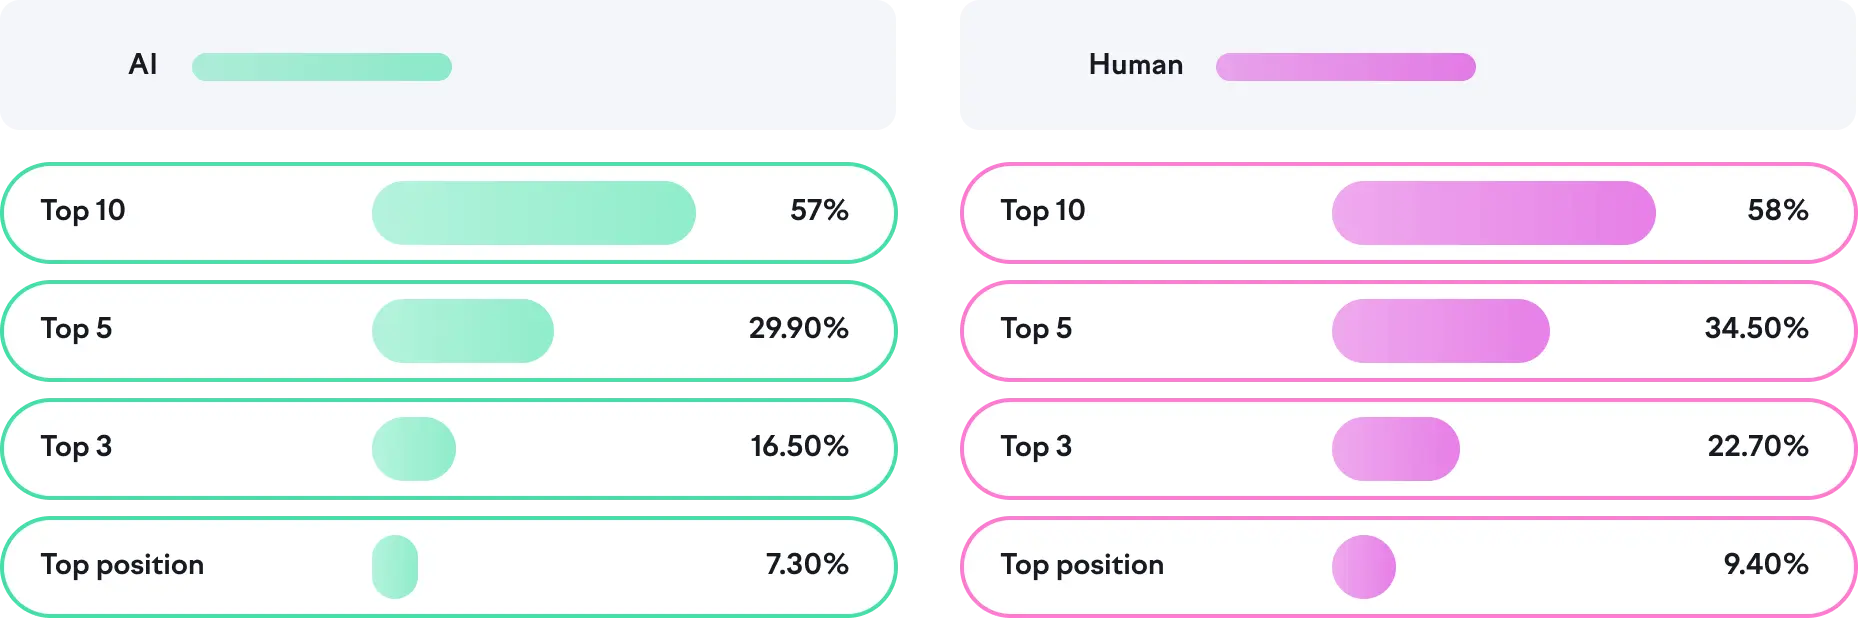
Task: Click the 22.70% Human Top 3 value
Action: point(1757,447)
